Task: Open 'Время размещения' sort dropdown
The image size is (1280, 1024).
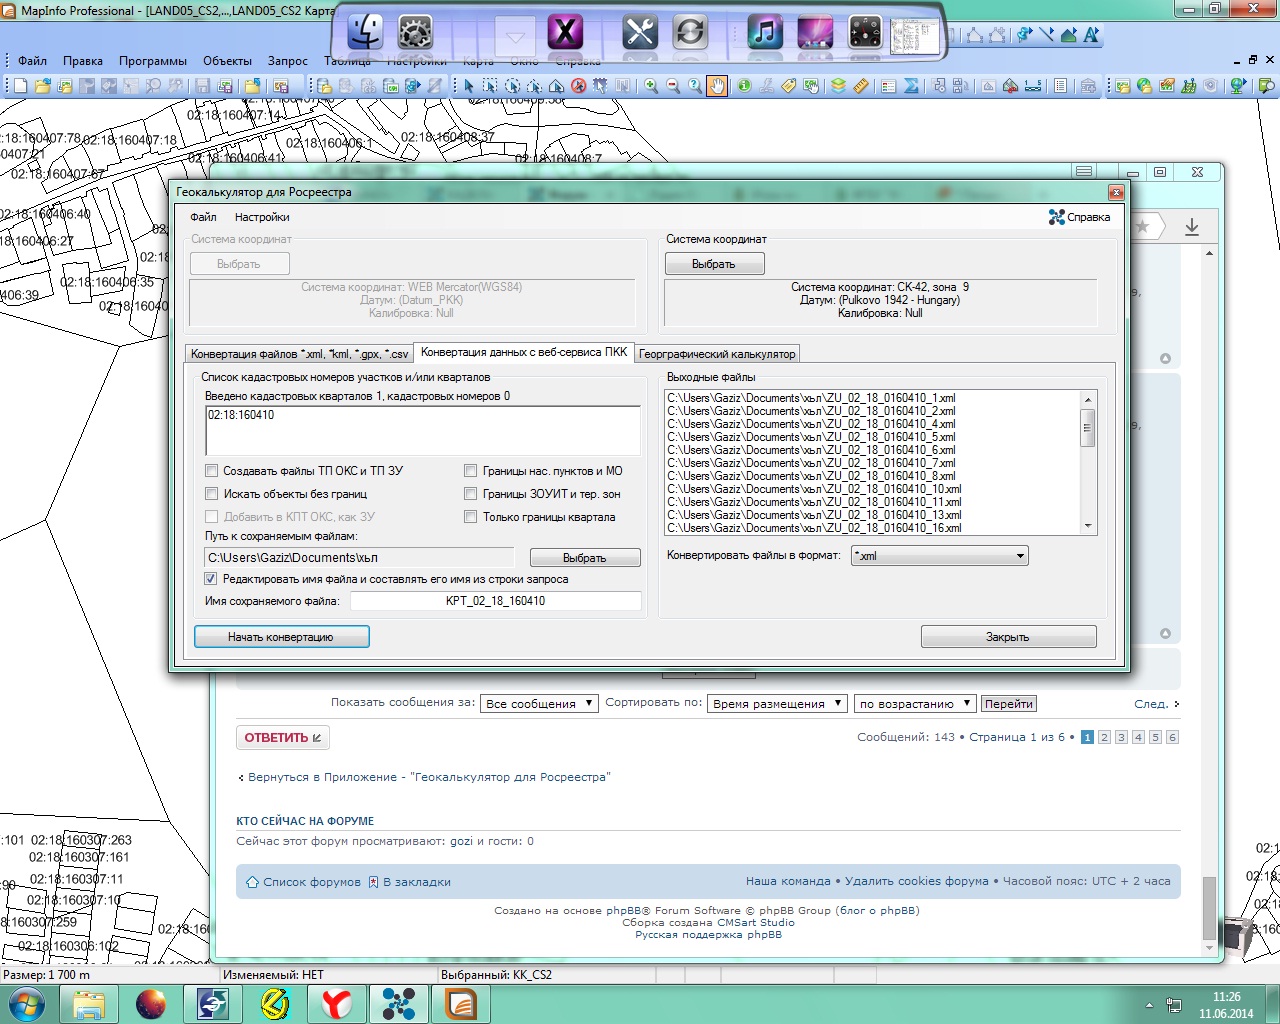Action: 777,704
